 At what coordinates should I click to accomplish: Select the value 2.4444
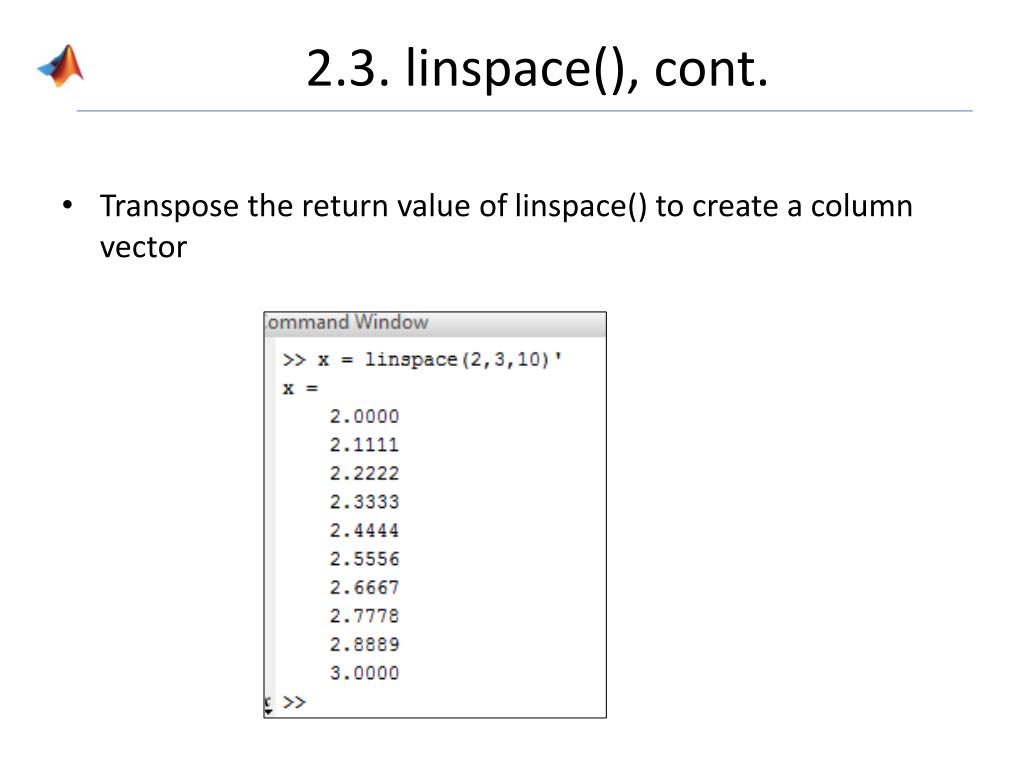pyautogui.click(x=364, y=530)
